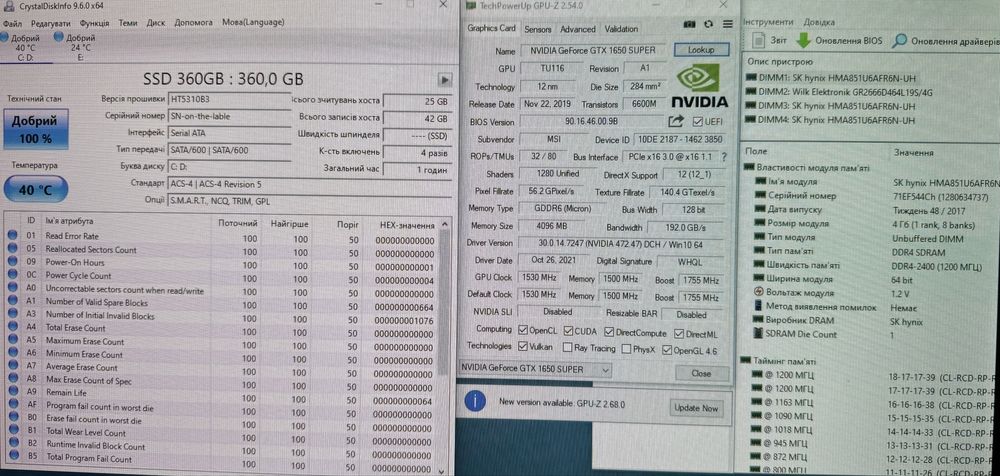1000x476 pixels.
Task: Select the Number of Valid Spare Blocks row
Action: pyautogui.click(x=221, y=302)
